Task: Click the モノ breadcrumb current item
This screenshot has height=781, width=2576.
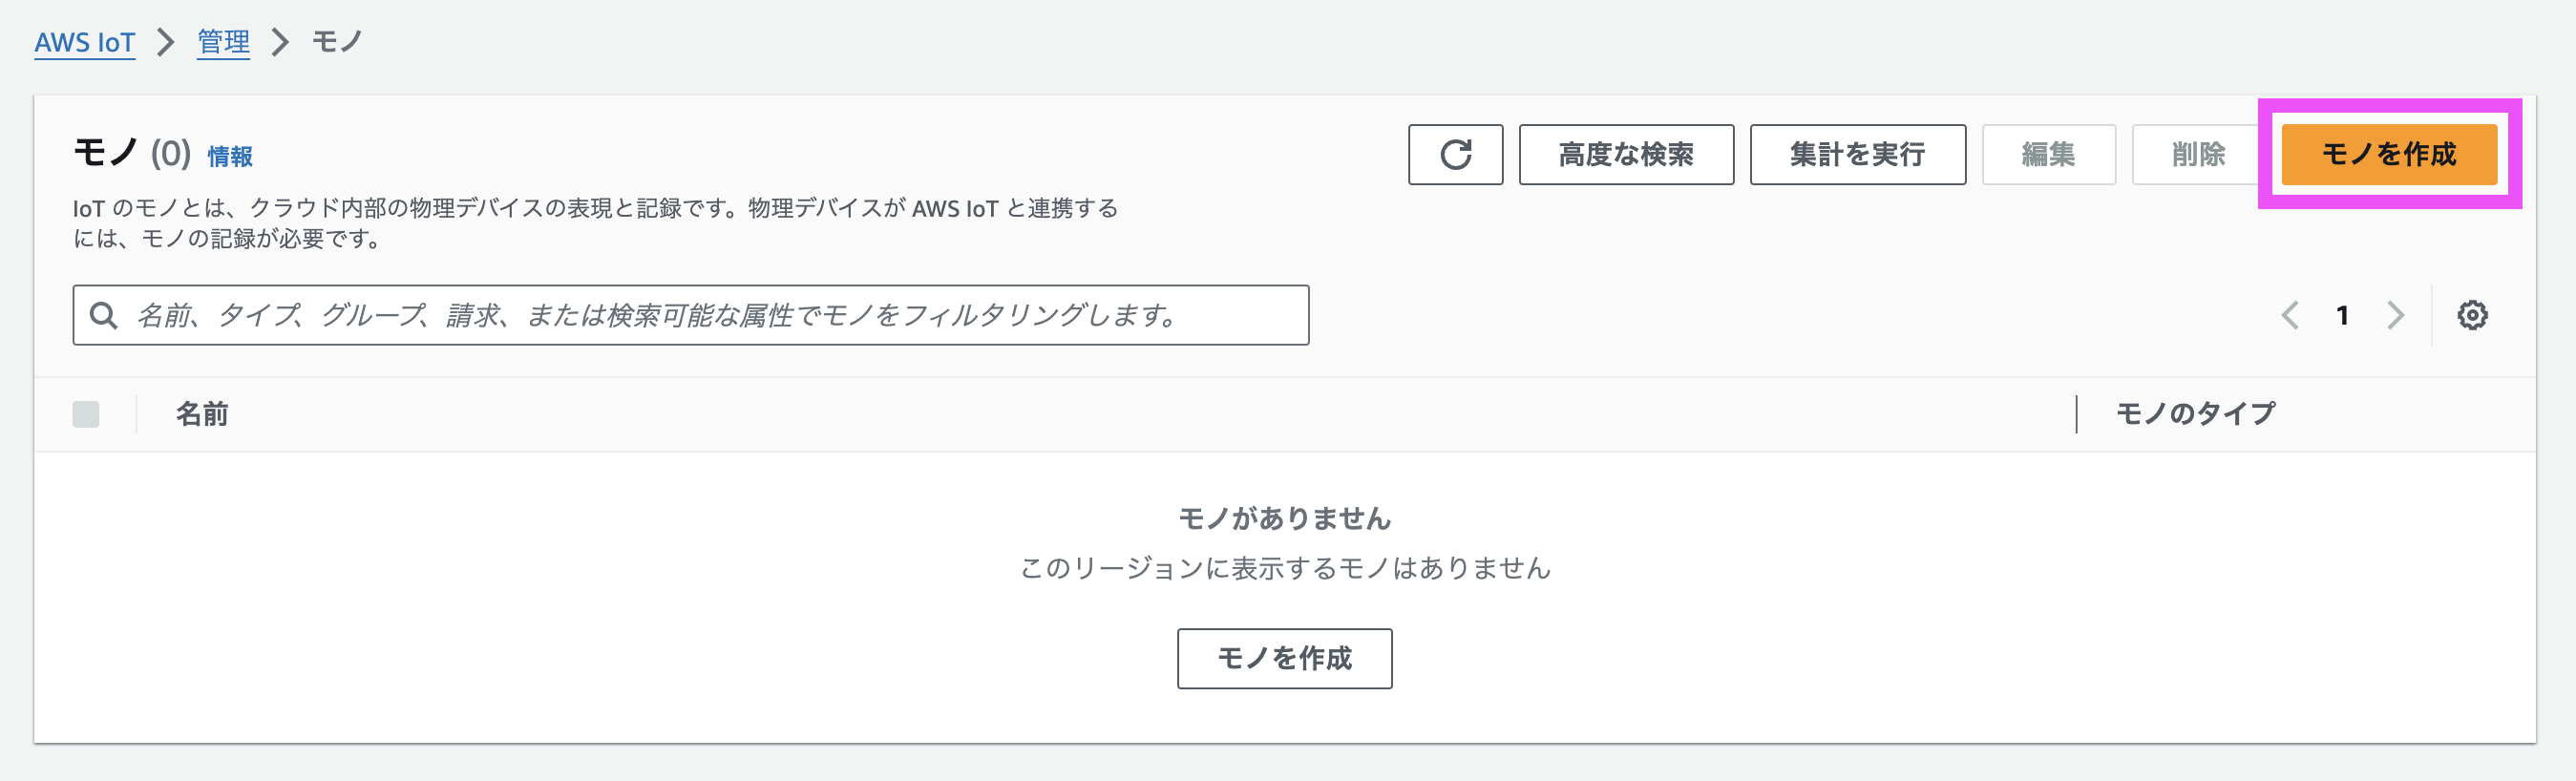Action: [x=337, y=42]
